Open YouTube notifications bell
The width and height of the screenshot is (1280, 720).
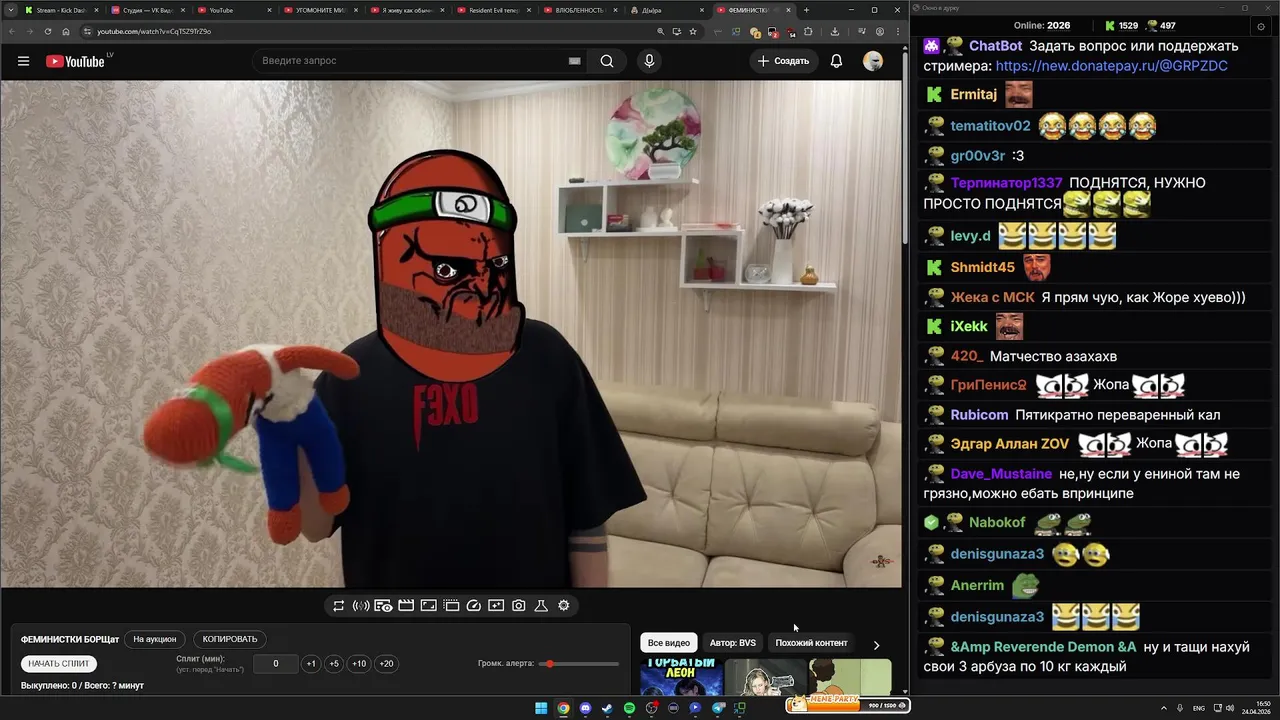click(x=836, y=61)
